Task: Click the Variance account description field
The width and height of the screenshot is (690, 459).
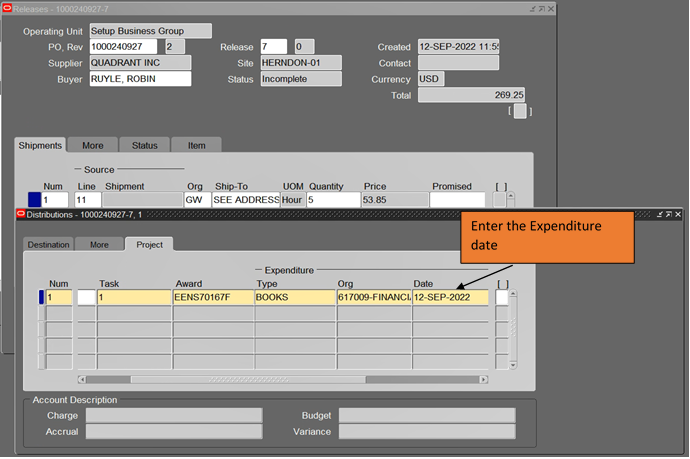Action: [427, 431]
